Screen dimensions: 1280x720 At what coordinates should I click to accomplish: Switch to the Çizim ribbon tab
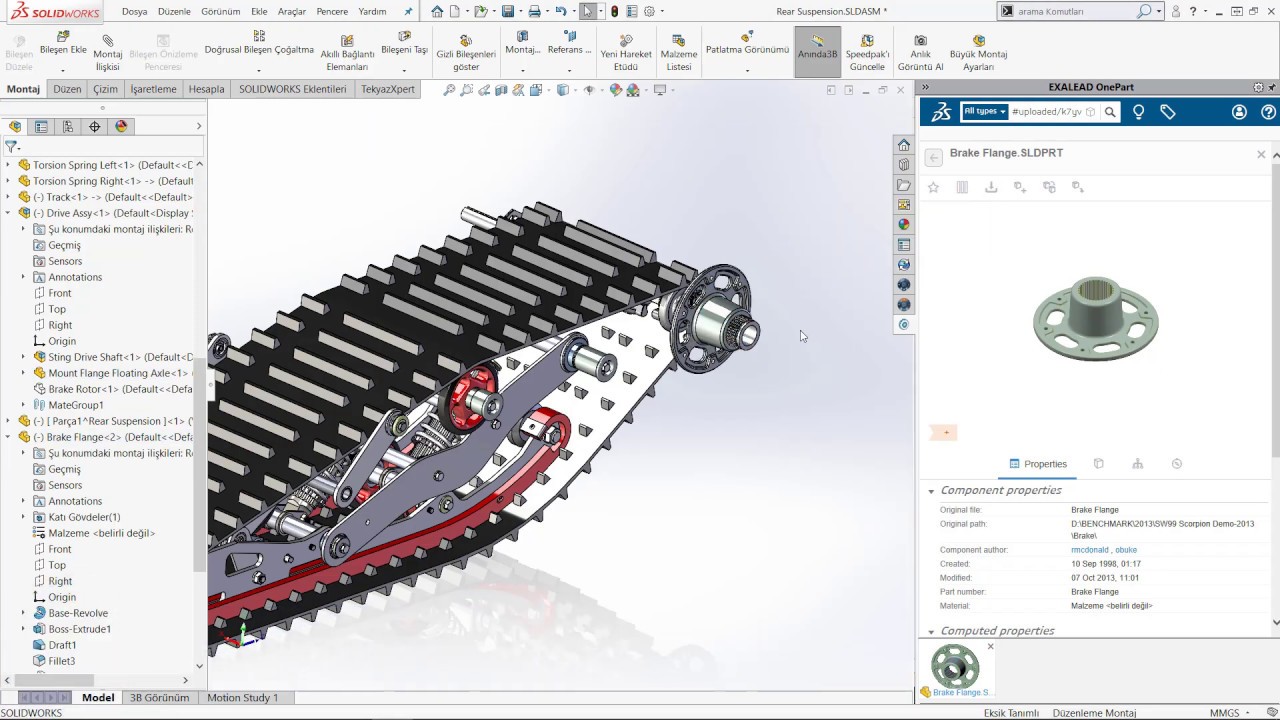click(105, 89)
